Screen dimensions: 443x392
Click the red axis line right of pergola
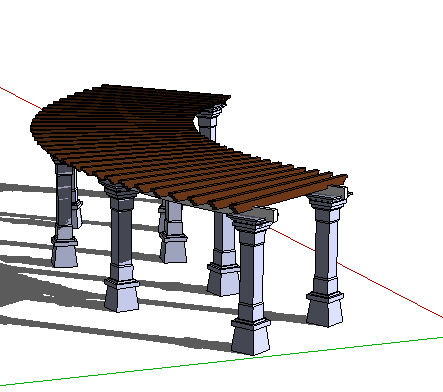pyautogui.click(x=357, y=273)
